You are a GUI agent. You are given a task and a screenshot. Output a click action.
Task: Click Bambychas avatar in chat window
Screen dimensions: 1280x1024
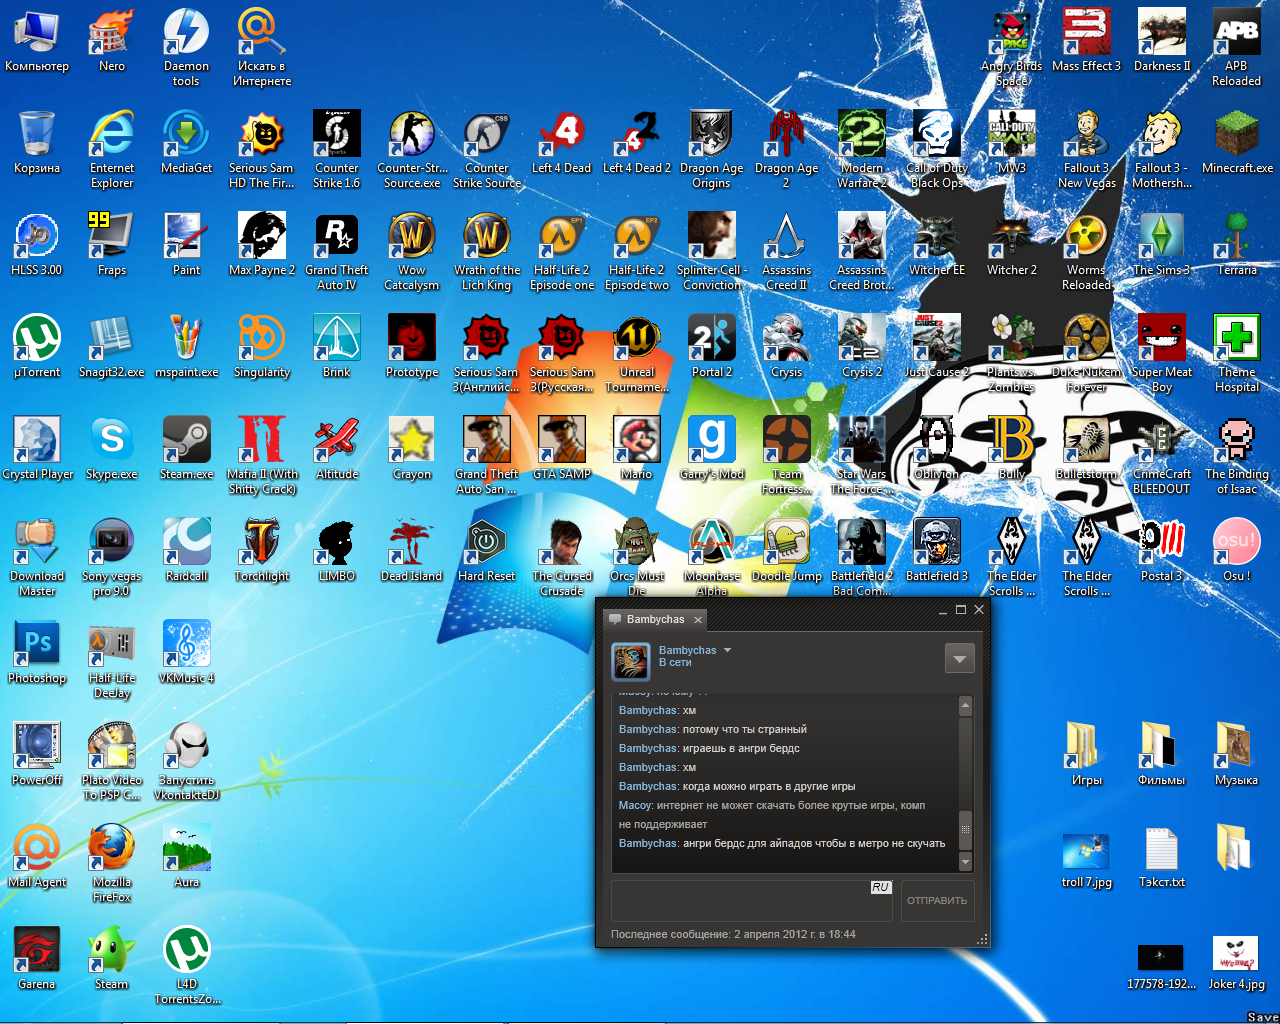(x=631, y=661)
